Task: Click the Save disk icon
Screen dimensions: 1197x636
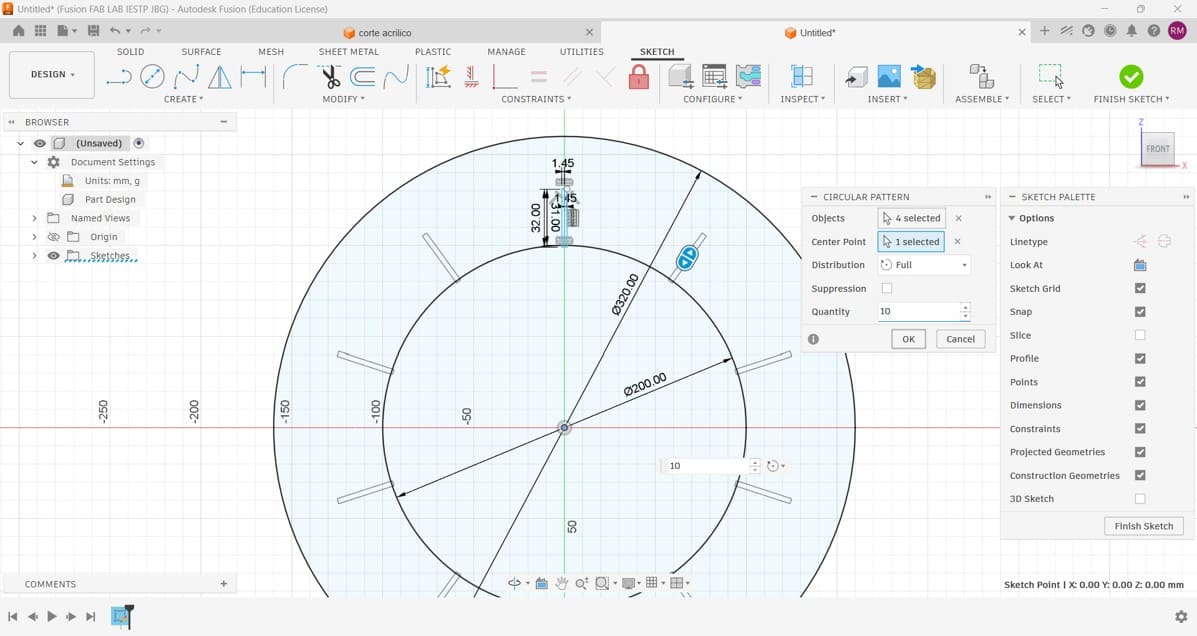Action: tap(93, 31)
